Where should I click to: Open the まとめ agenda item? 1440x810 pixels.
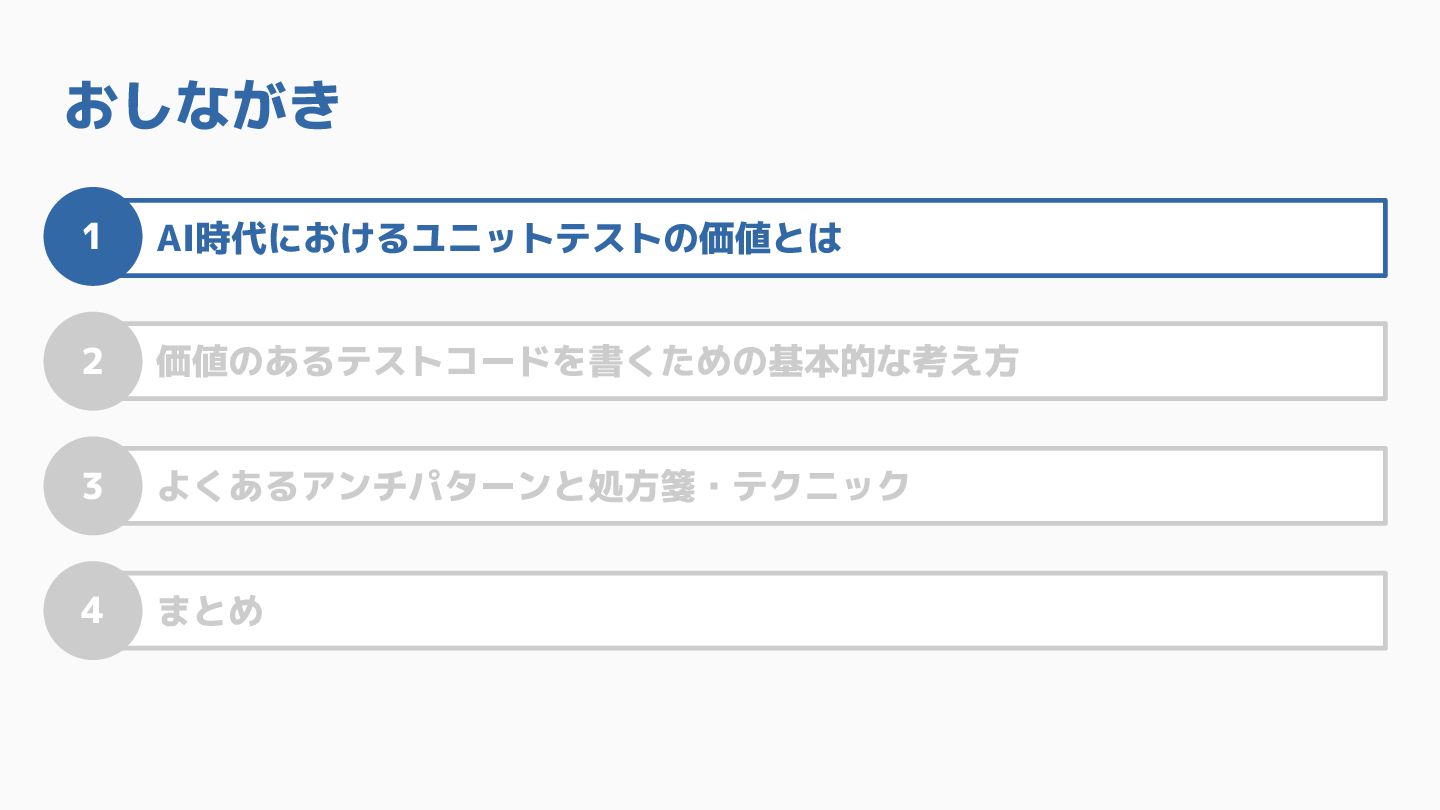click(x=210, y=610)
